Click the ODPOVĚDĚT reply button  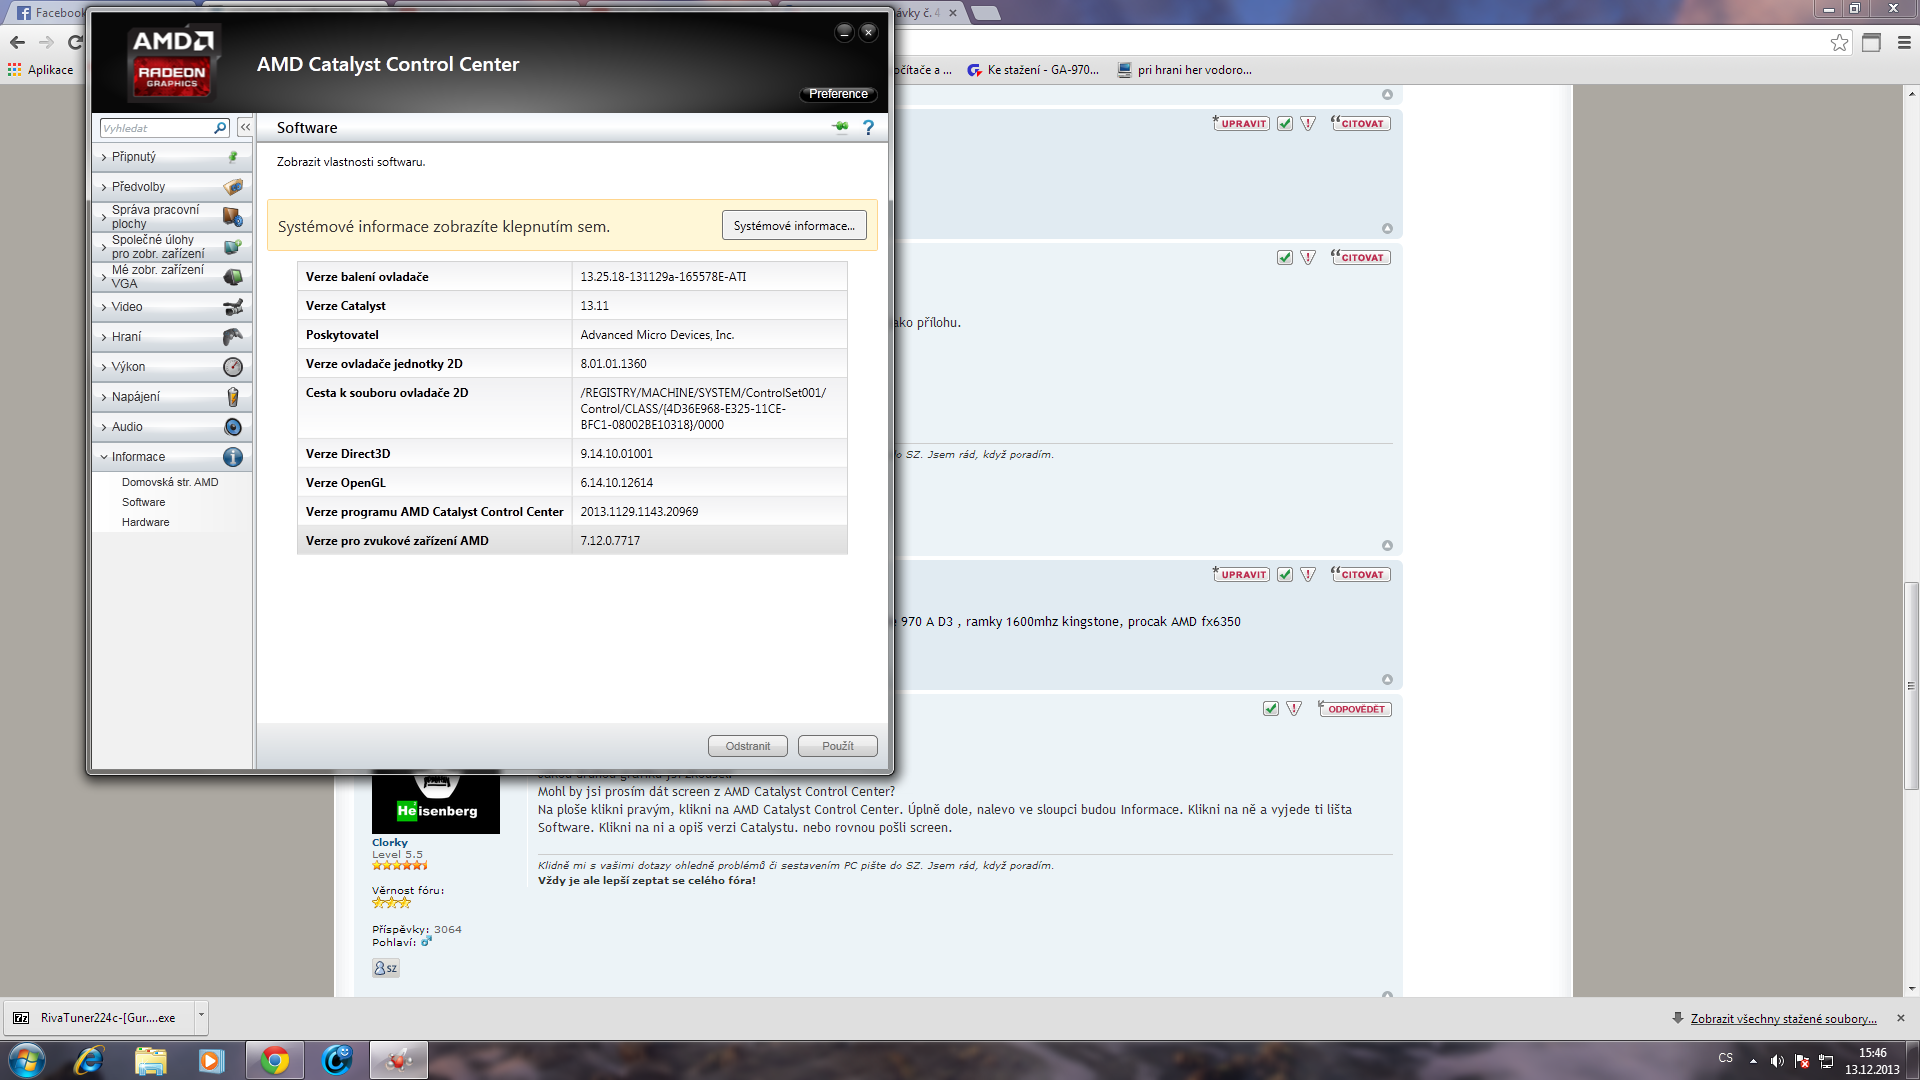click(x=1355, y=709)
